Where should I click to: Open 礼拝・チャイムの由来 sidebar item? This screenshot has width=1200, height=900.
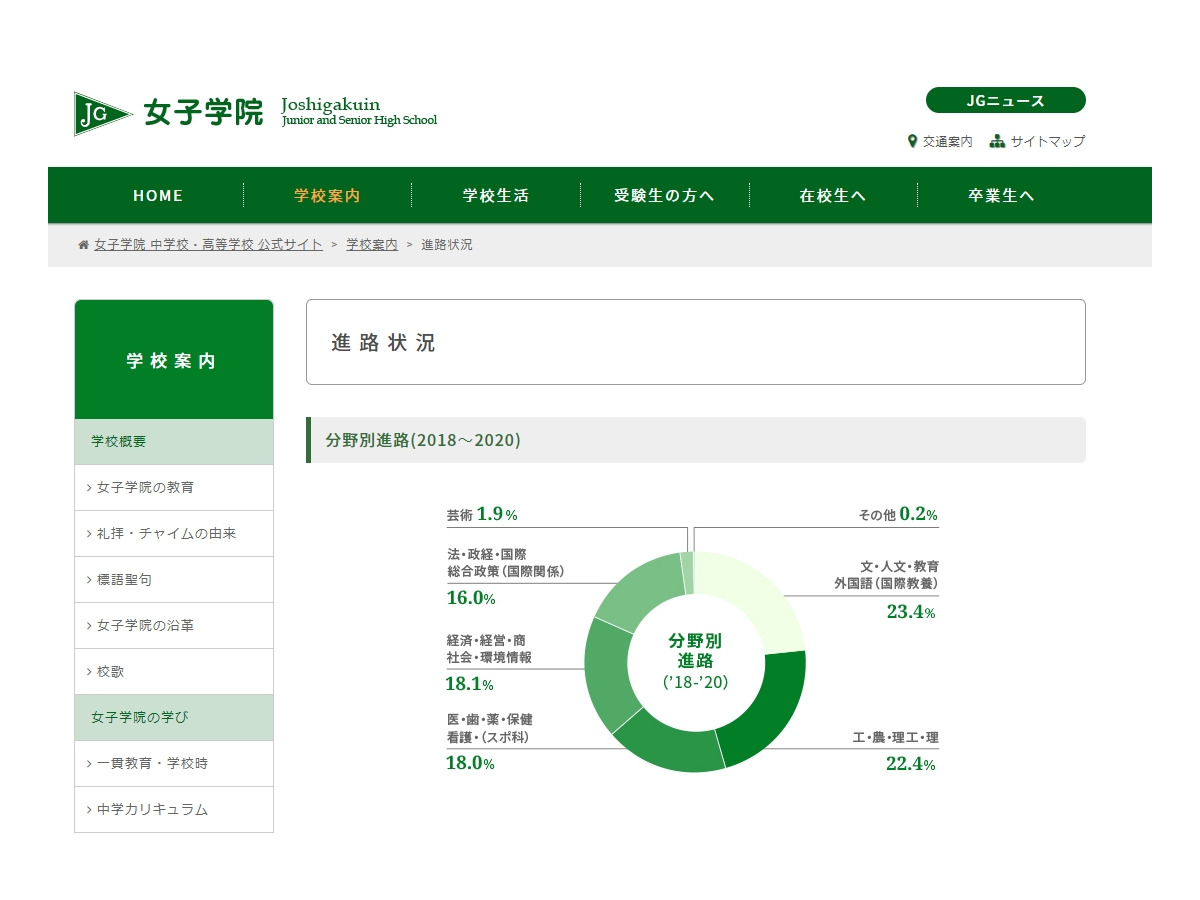167,534
